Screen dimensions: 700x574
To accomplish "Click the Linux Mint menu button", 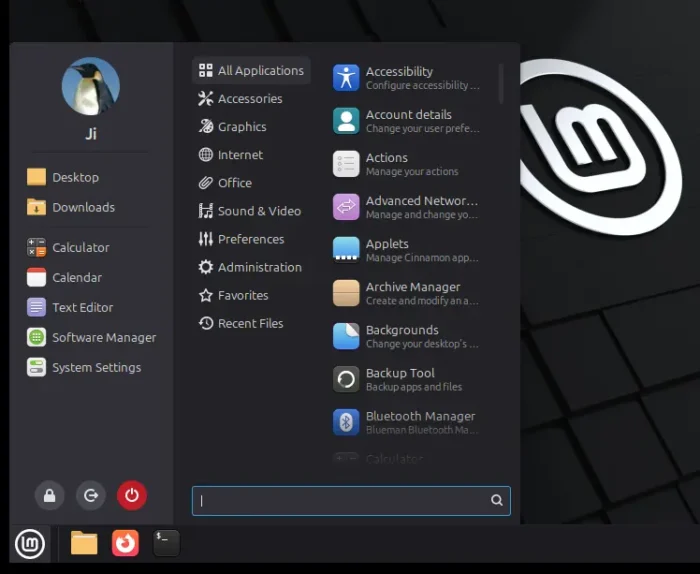I will pyautogui.click(x=30, y=544).
